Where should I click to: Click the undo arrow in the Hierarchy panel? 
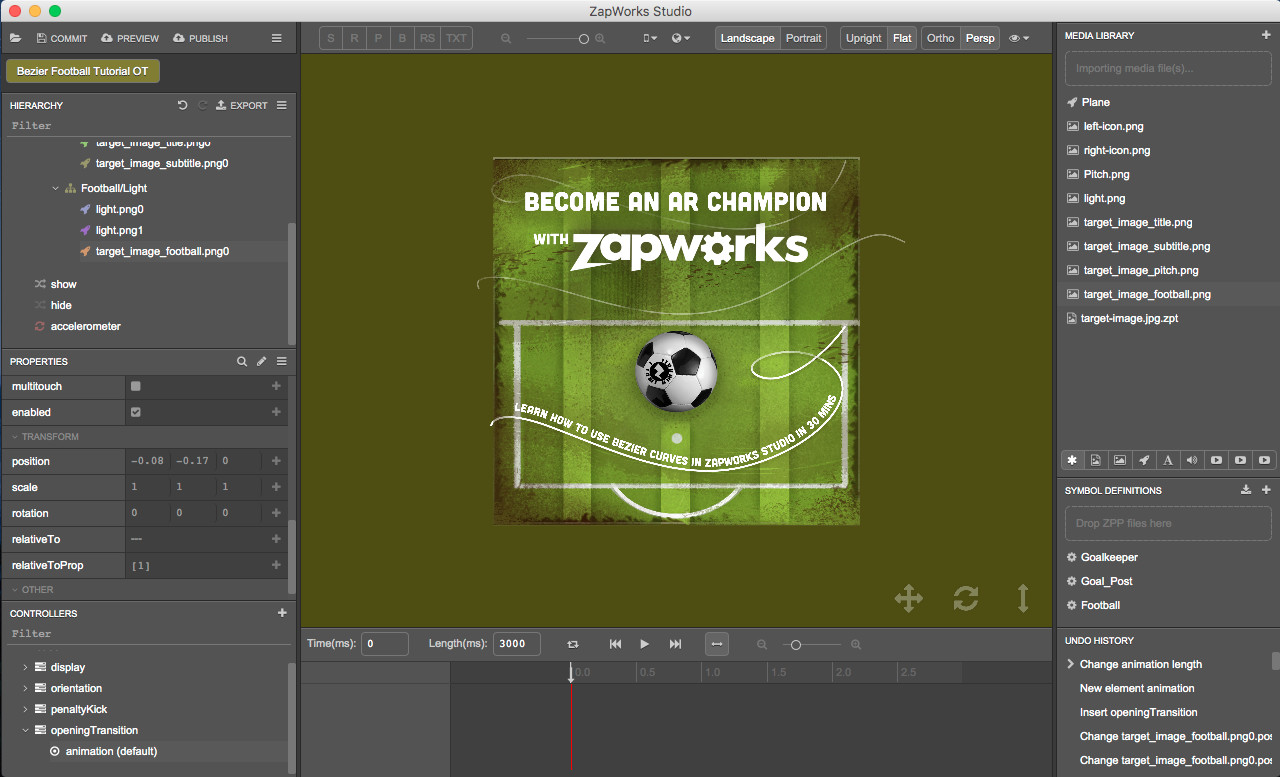point(182,105)
